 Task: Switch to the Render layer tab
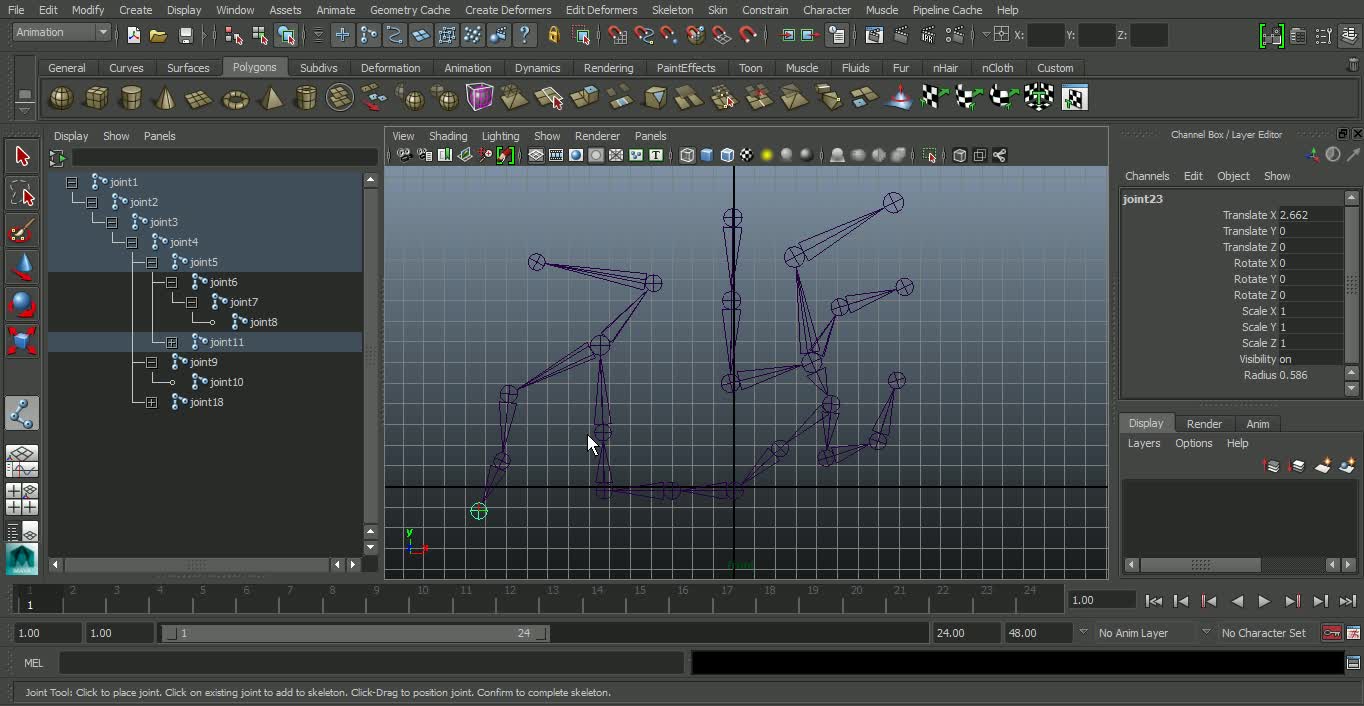point(1204,424)
